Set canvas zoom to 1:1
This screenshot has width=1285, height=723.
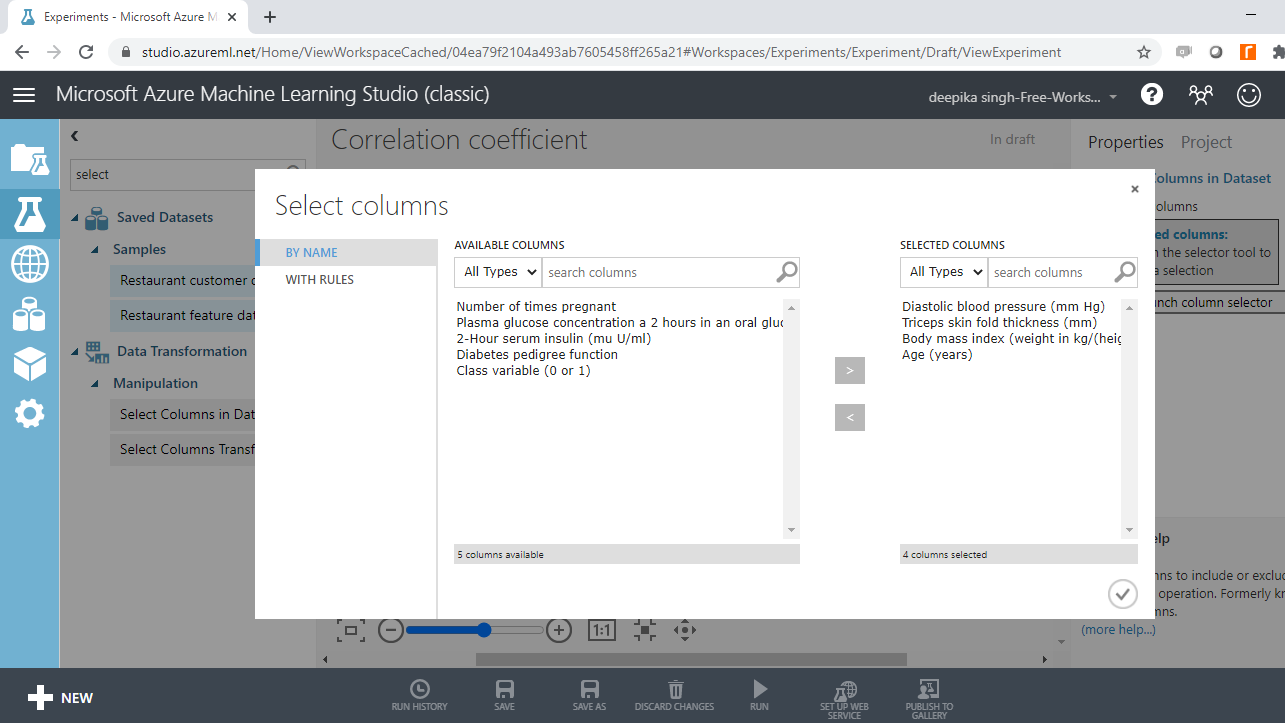602,630
